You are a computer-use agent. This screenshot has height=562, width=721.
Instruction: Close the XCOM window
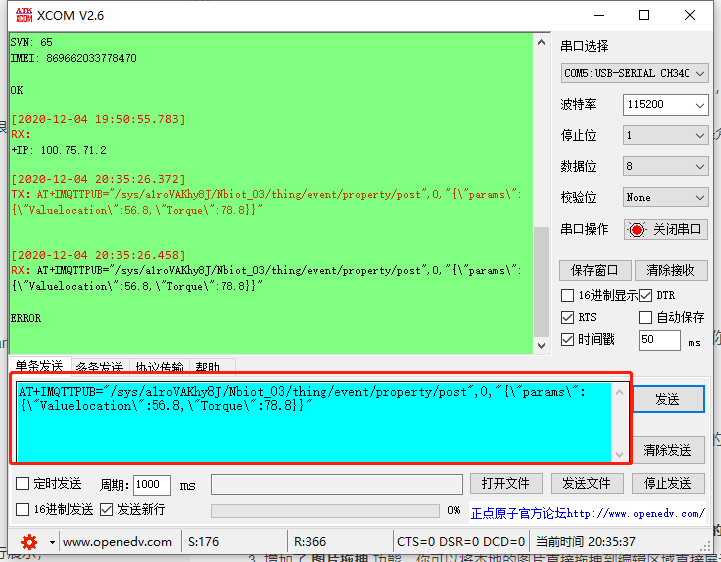(x=690, y=15)
